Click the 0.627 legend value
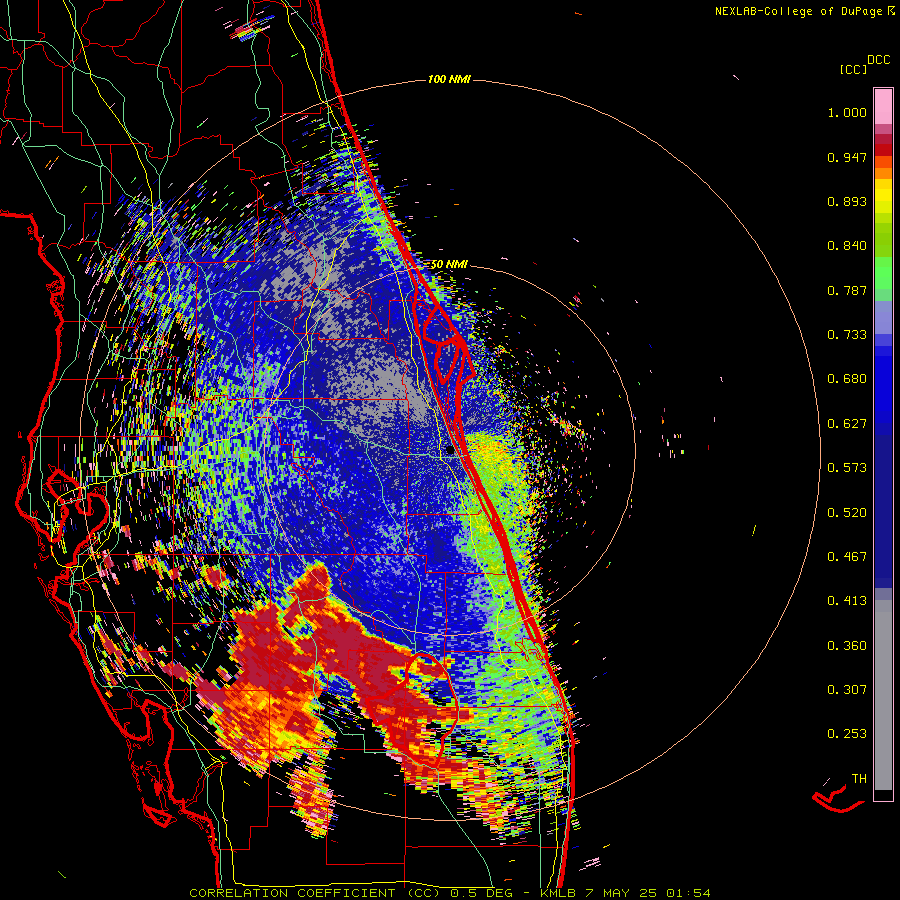Image resolution: width=900 pixels, height=900 pixels. [x=847, y=424]
